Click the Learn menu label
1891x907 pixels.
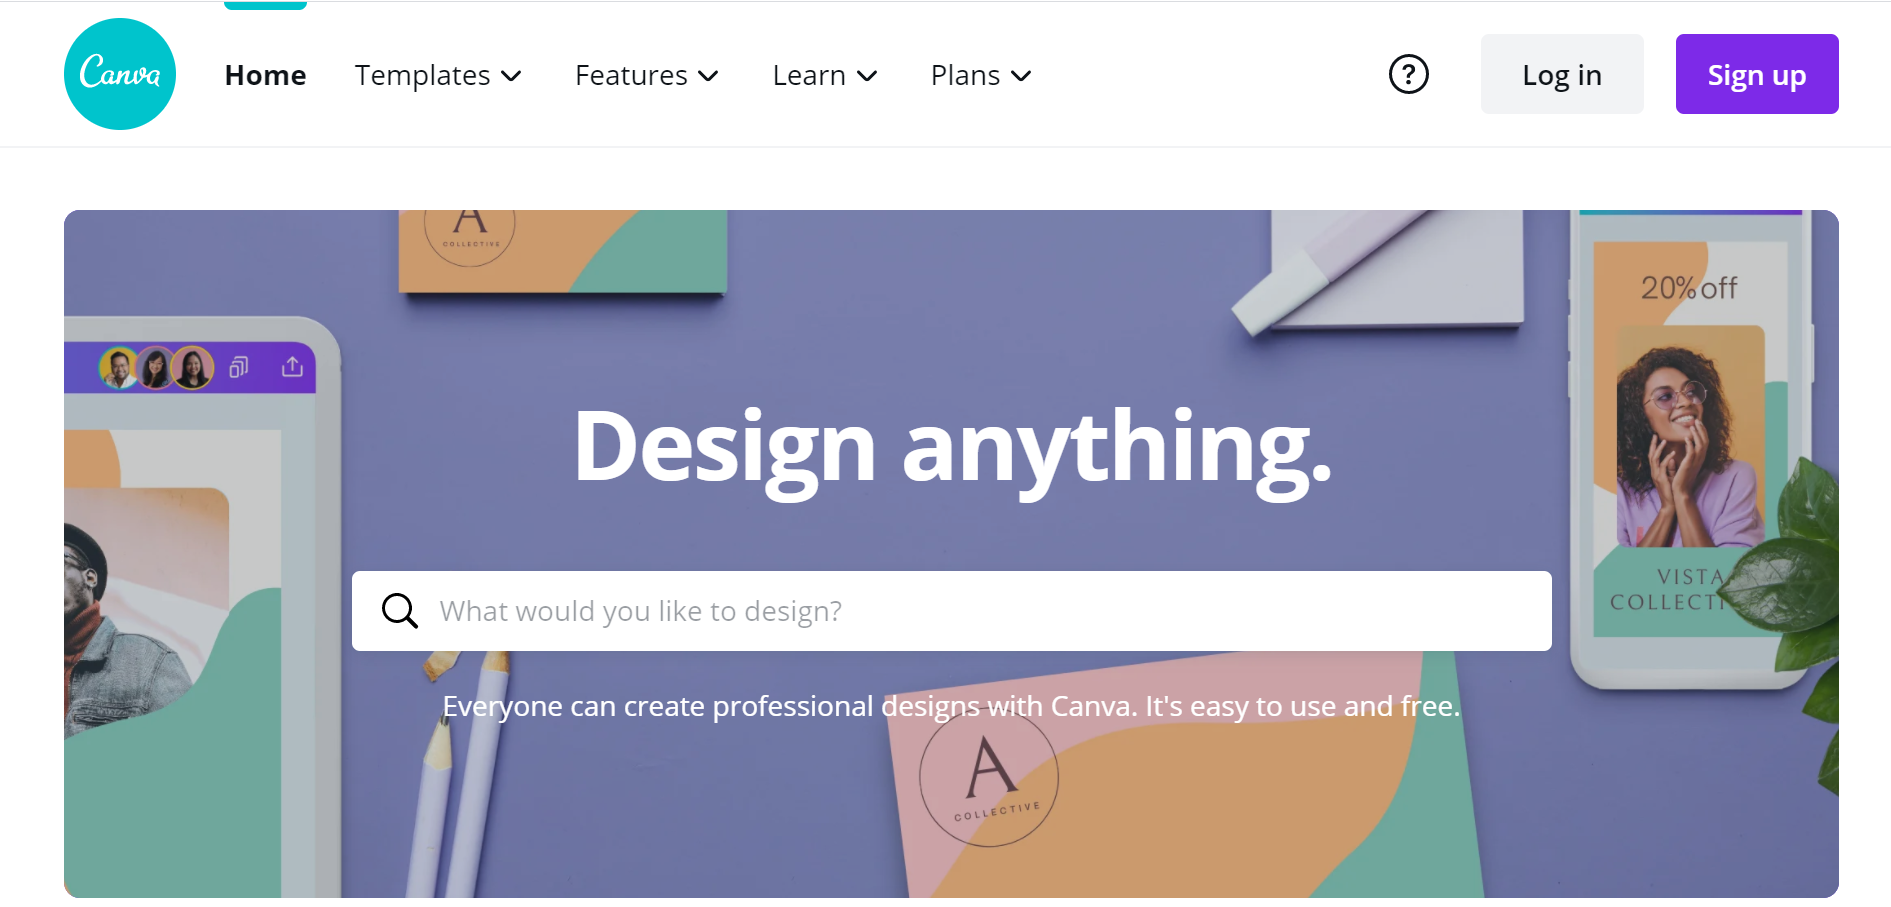coord(808,75)
